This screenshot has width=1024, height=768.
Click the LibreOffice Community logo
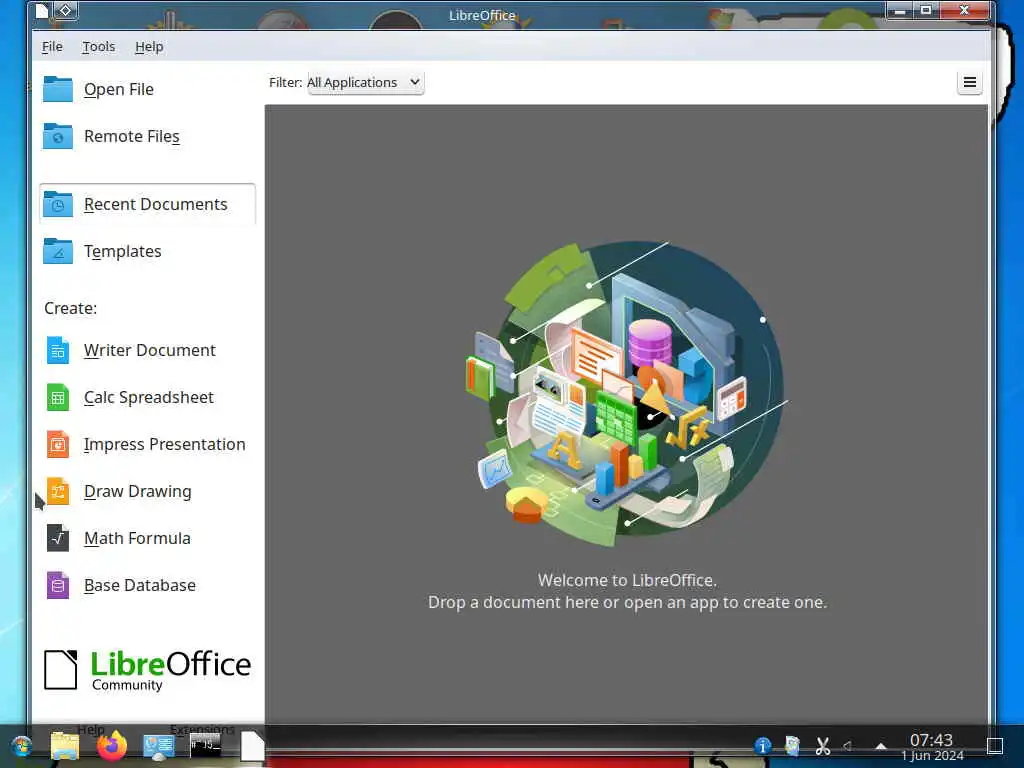coord(148,670)
